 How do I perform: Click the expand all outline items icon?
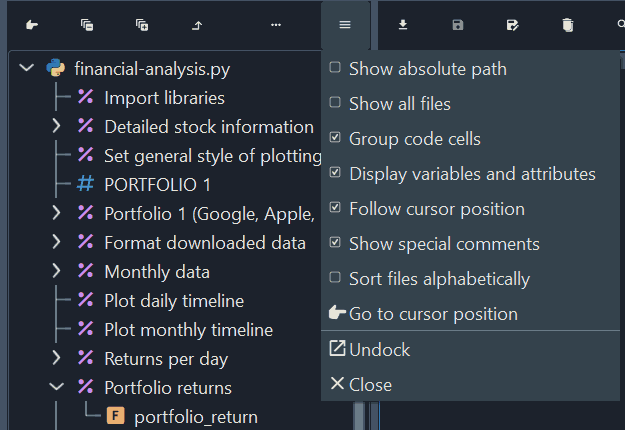[x=142, y=25]
